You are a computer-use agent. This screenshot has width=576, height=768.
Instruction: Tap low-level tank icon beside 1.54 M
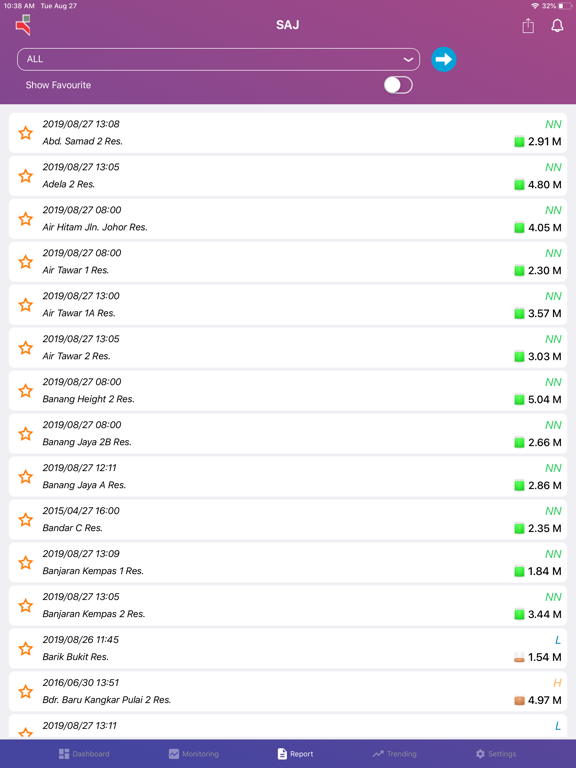coord(519,657)
